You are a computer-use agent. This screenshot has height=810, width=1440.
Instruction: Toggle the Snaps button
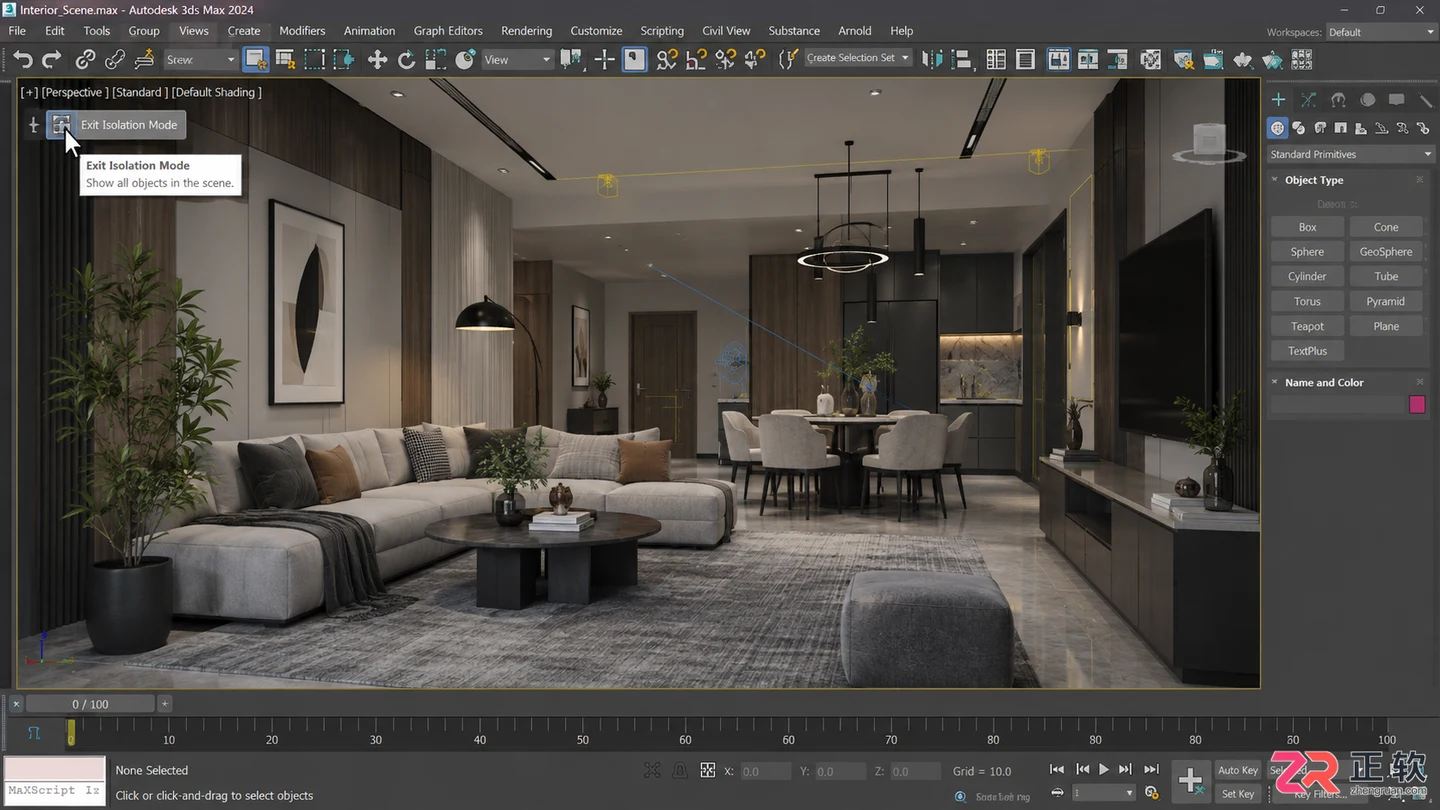tap(667, 59)
